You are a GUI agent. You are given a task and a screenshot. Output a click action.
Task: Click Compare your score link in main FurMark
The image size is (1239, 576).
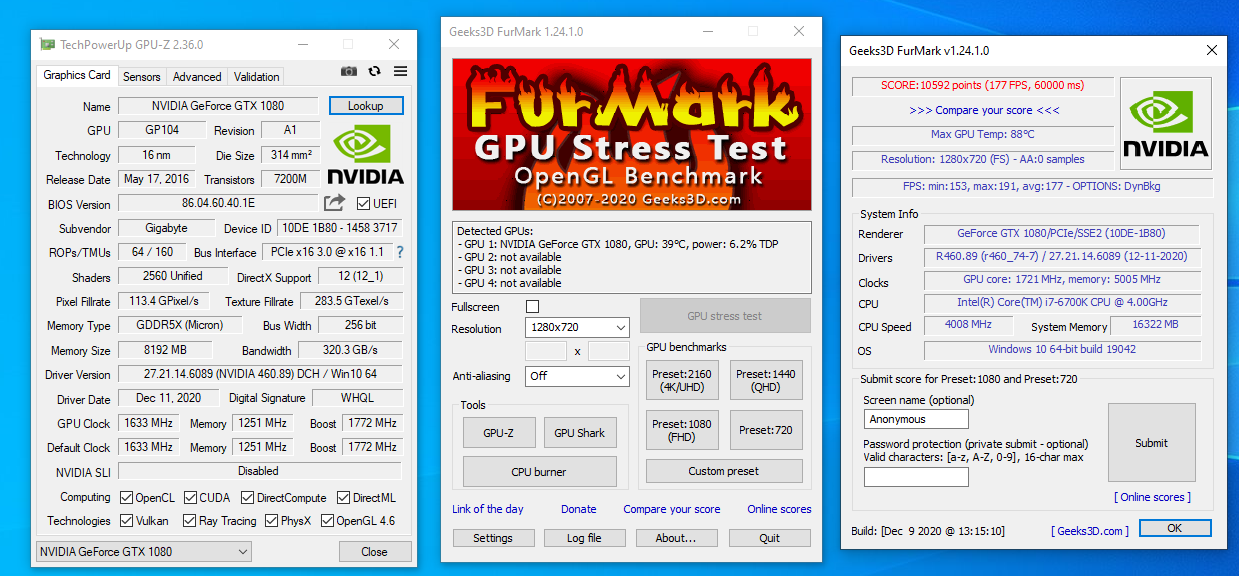tap(672, 509)
